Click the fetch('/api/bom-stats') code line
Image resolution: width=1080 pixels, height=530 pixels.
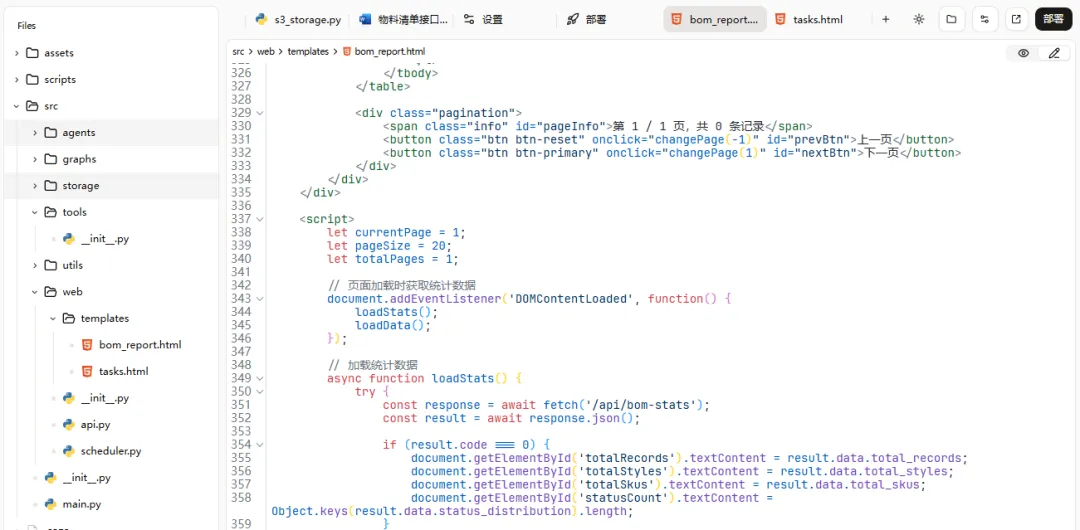click(x=546, y=405)
